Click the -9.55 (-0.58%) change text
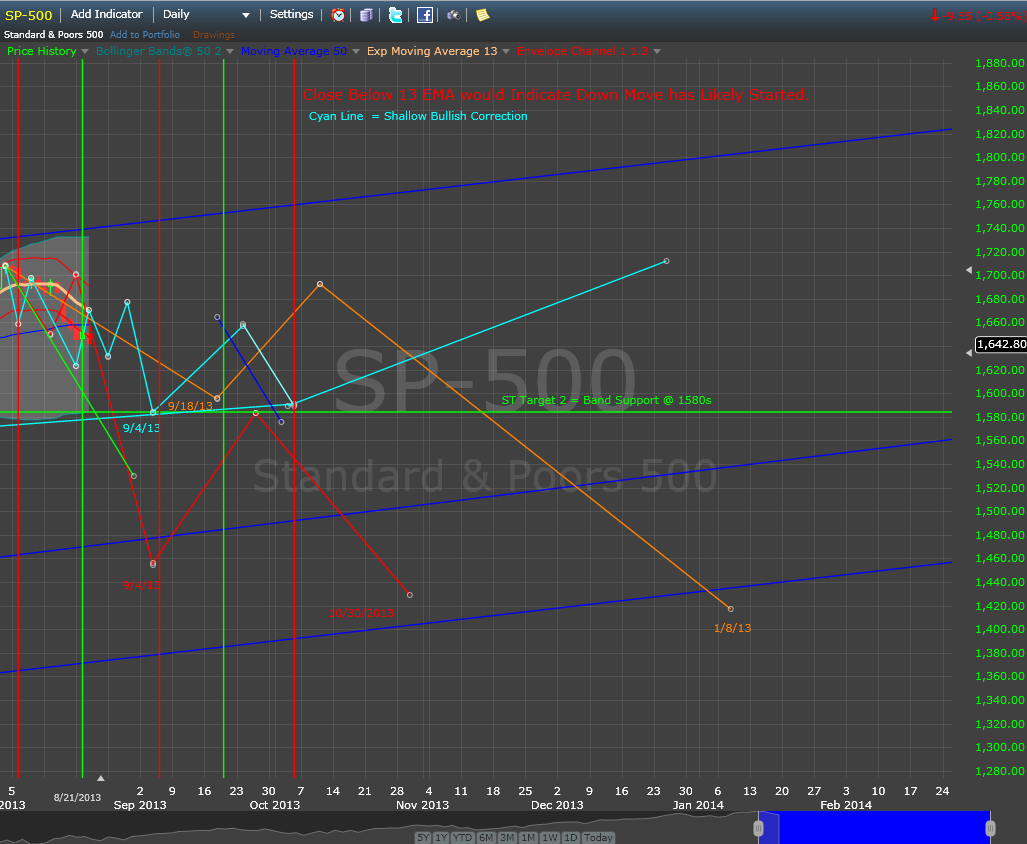 (984, 16)
